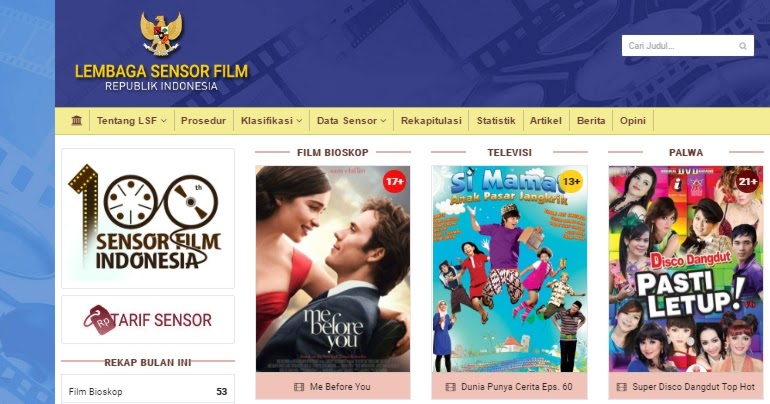Viewport: 770px width, 404px height.
Task: Click film icon beside Dunia Punya Cerita
Action: click(x=450, y=387)
